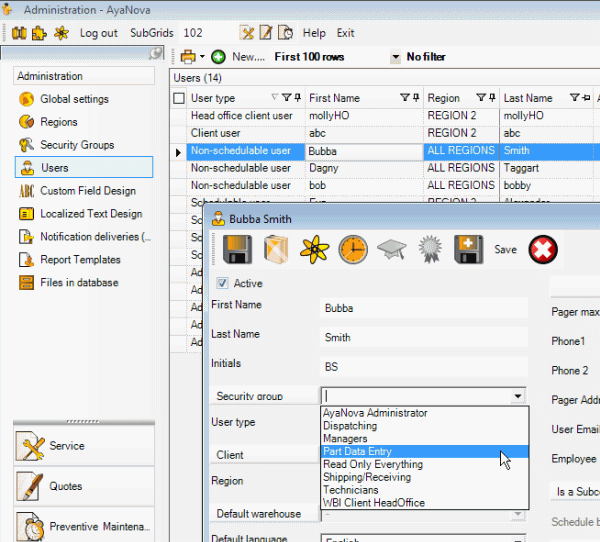
Task: Select Read Only Everything option
Action: click(x=373, y=464)
